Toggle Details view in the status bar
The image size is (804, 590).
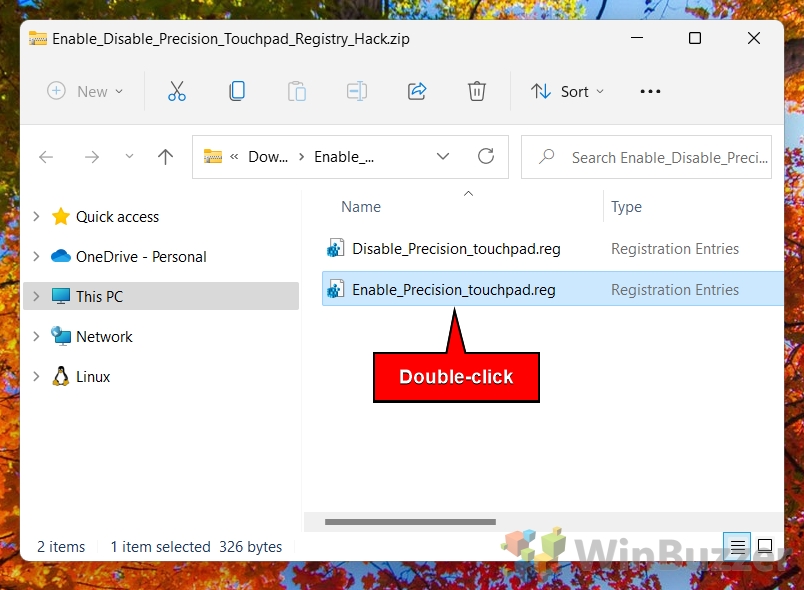[738, 546]
